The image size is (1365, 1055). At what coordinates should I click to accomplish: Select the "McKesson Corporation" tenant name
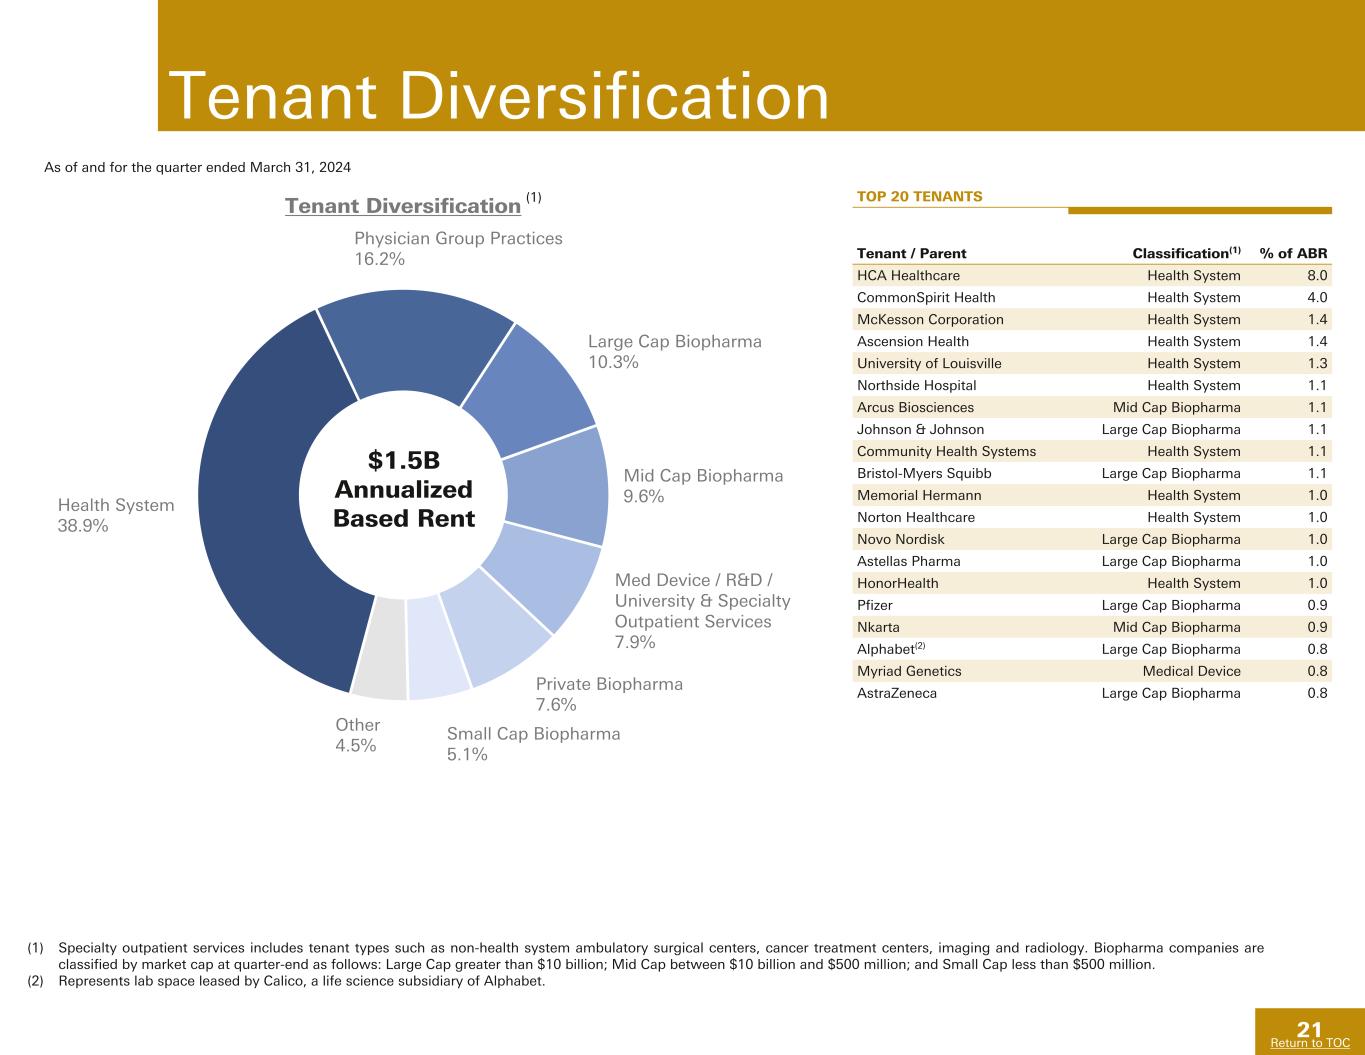[930, 319]
